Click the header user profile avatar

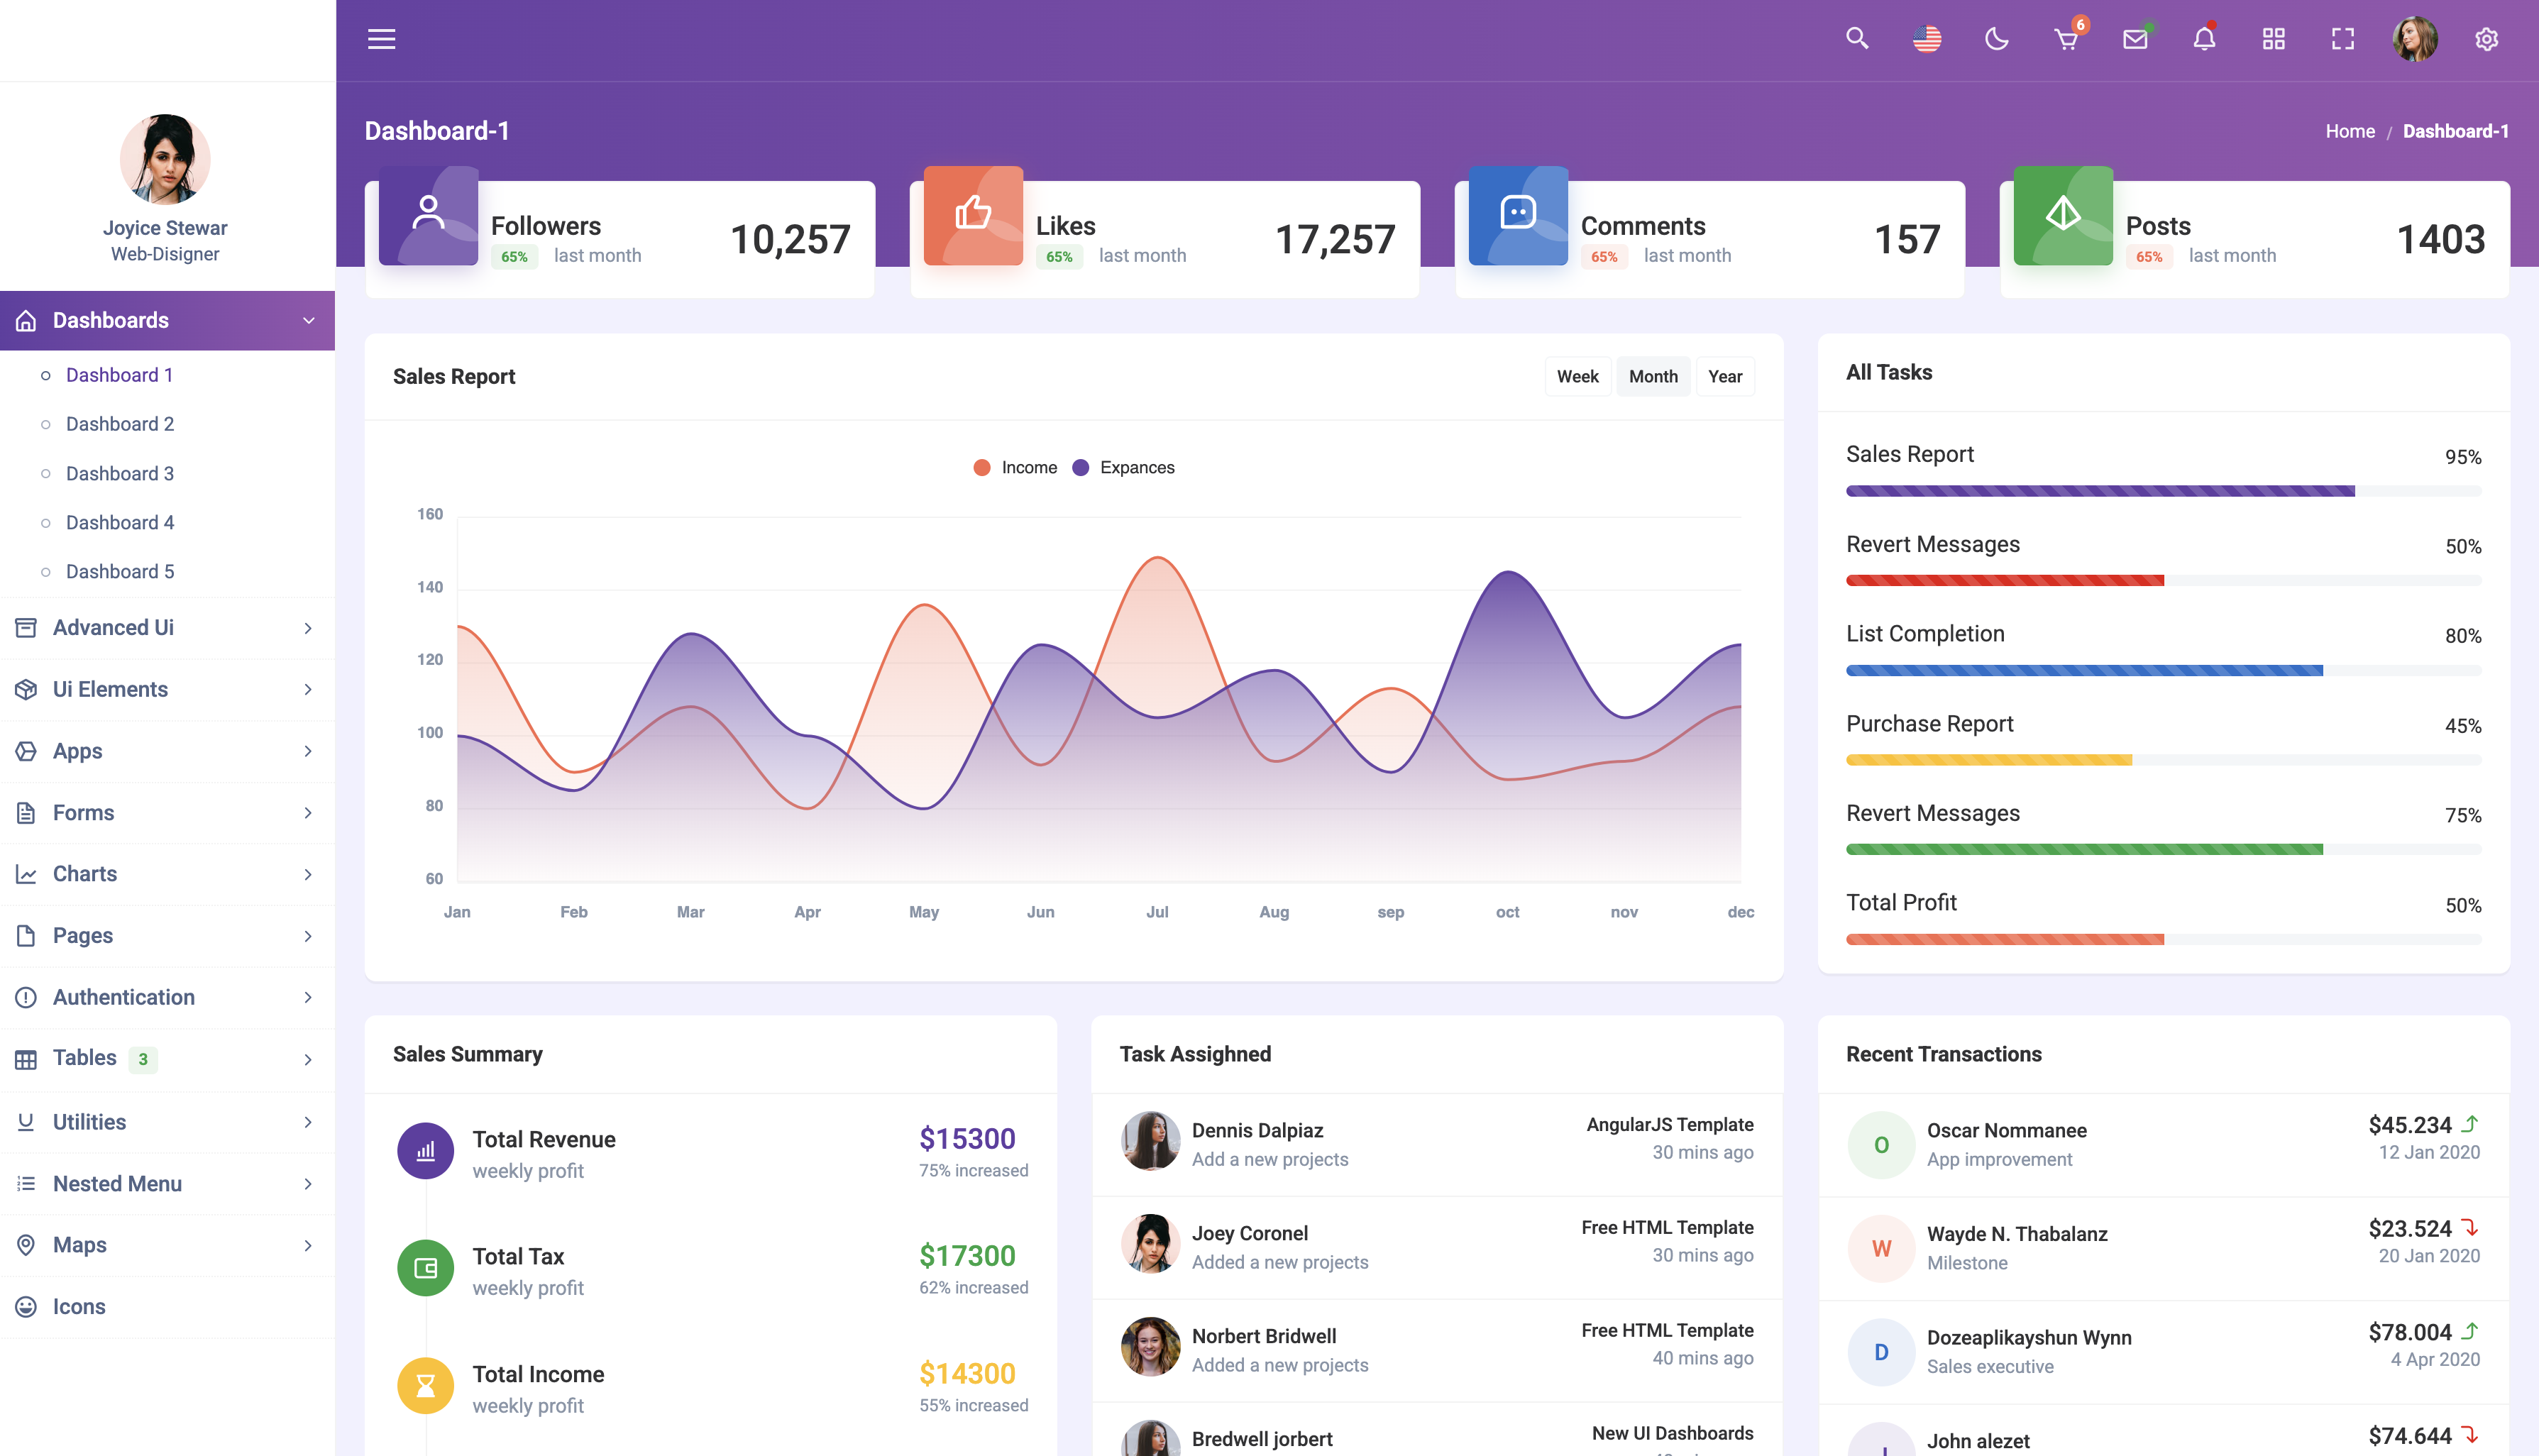[x=2414, y=39]
